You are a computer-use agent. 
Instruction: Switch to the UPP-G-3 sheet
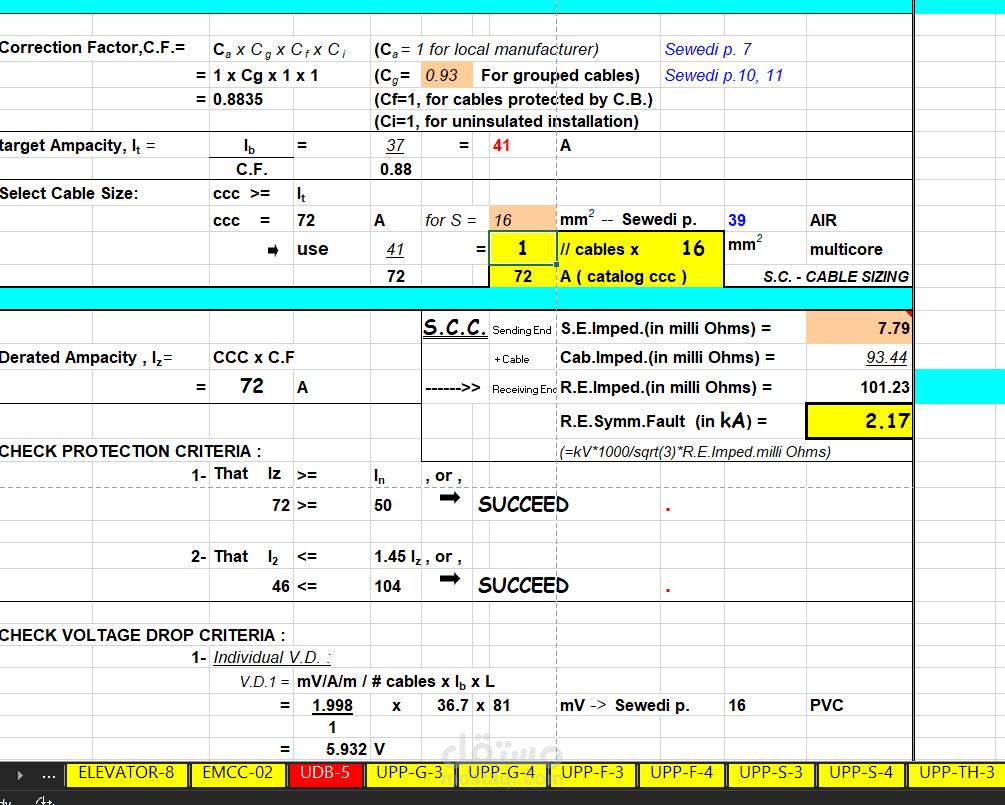coord(409,774)
